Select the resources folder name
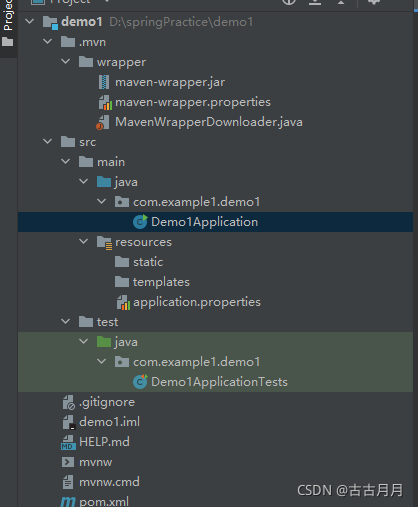Screen dimensions: 418x507 pos(144,242)
